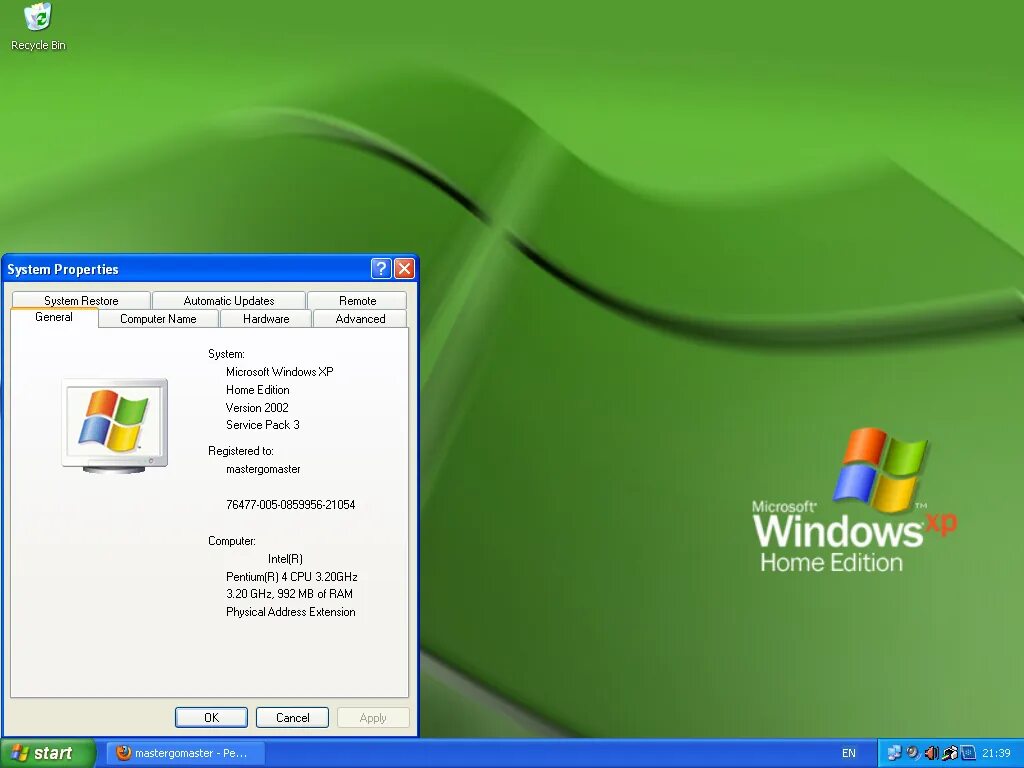1024x768 pixels.
Task: Click the registered user name 'mastergomaster' in the dialog
Action: (x=263, y=469)
